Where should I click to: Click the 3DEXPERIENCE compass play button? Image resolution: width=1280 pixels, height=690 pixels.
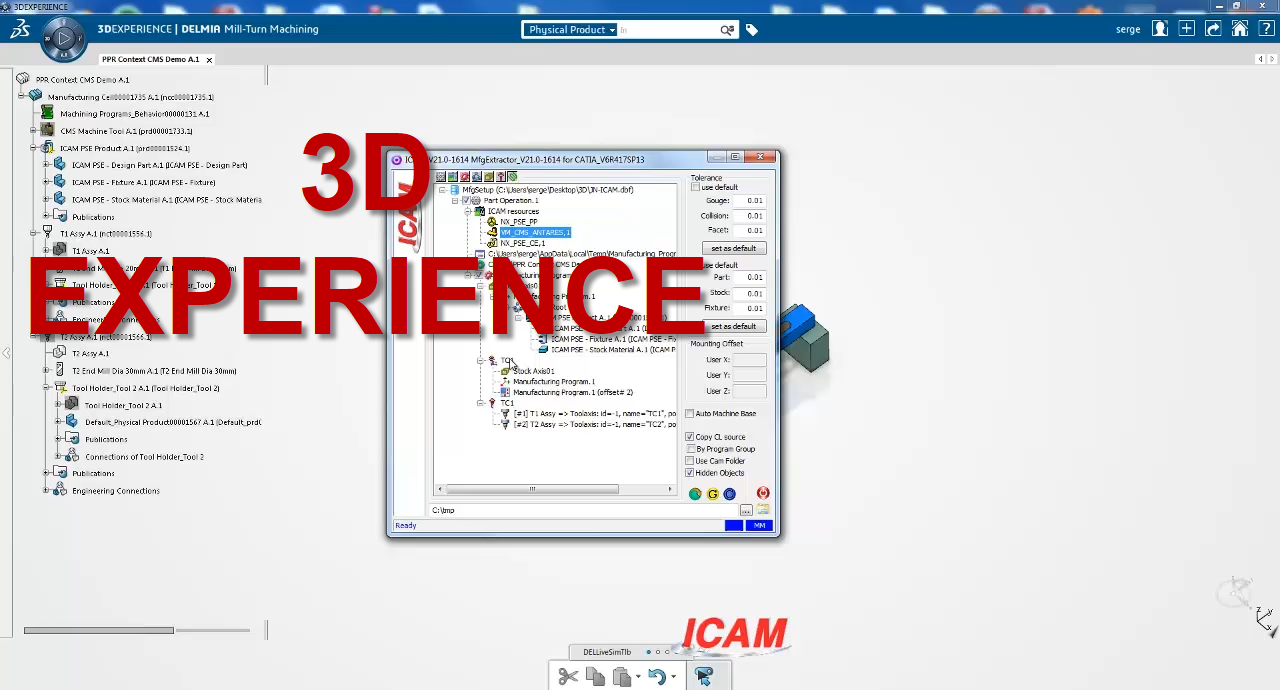click(x=64, y=39)
